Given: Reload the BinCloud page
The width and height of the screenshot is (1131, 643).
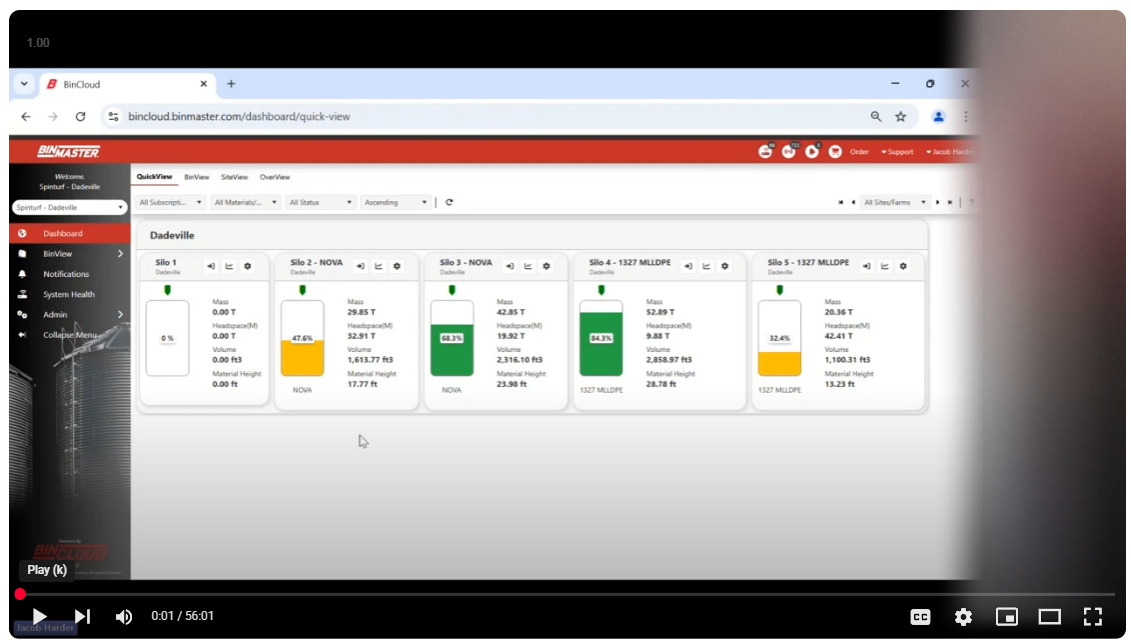Looking at the screenshot, I should click(x=81, y=117).
